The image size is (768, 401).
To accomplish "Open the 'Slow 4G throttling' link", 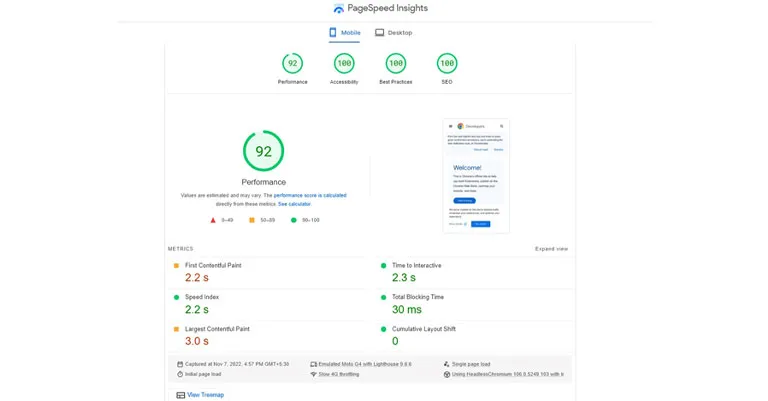I will [x=339, y=374].
